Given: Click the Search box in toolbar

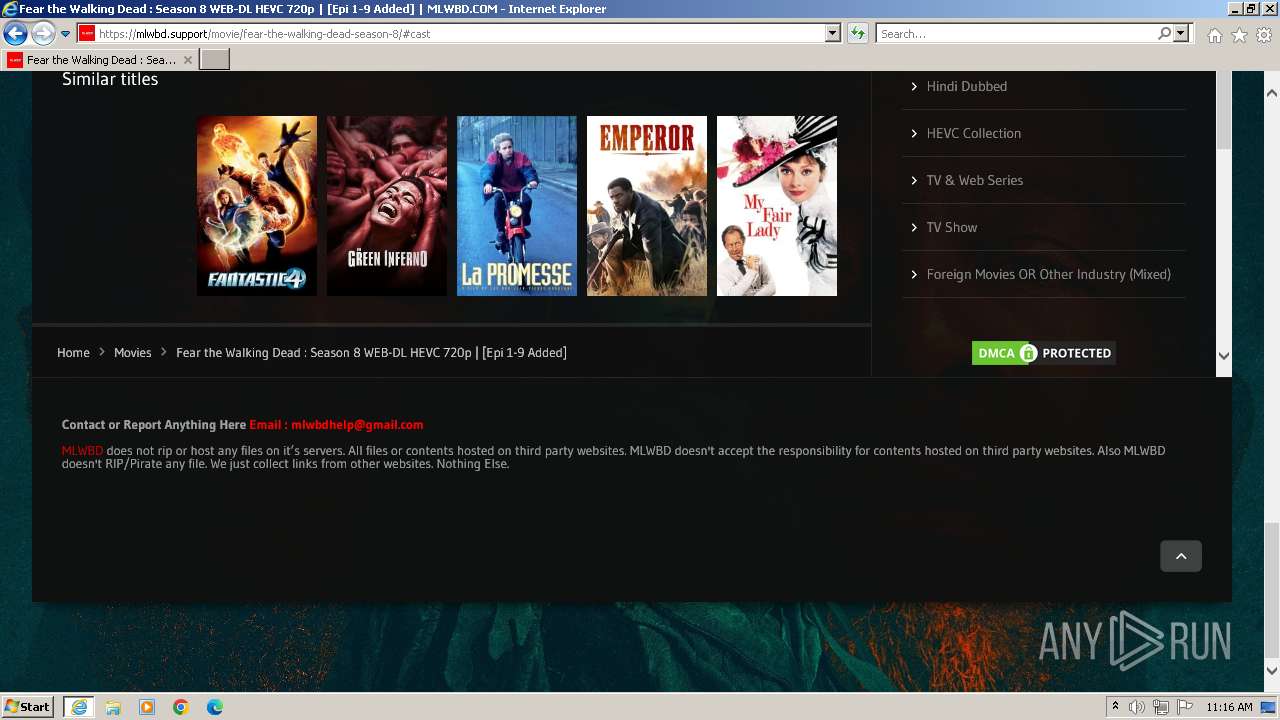Looking at the screenshot, I should 1015,34.
